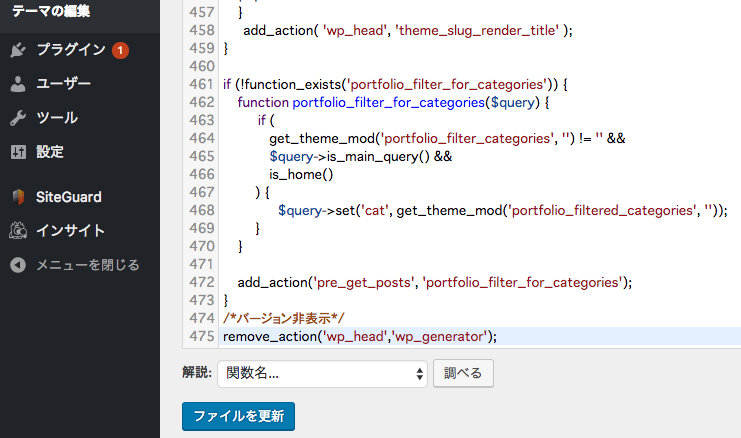Viewport: 741px width, 438px height.
Task: Click line 472 add_action pre_get_posts code
Action: [435, 283]
